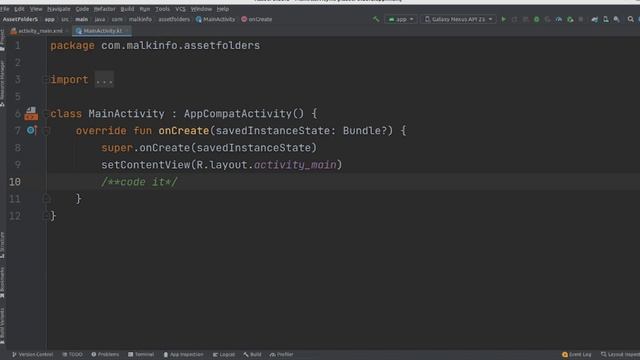Click line number 10 in the gutter
The width and height of the screenshot is (640, 360).
[15, 182]
